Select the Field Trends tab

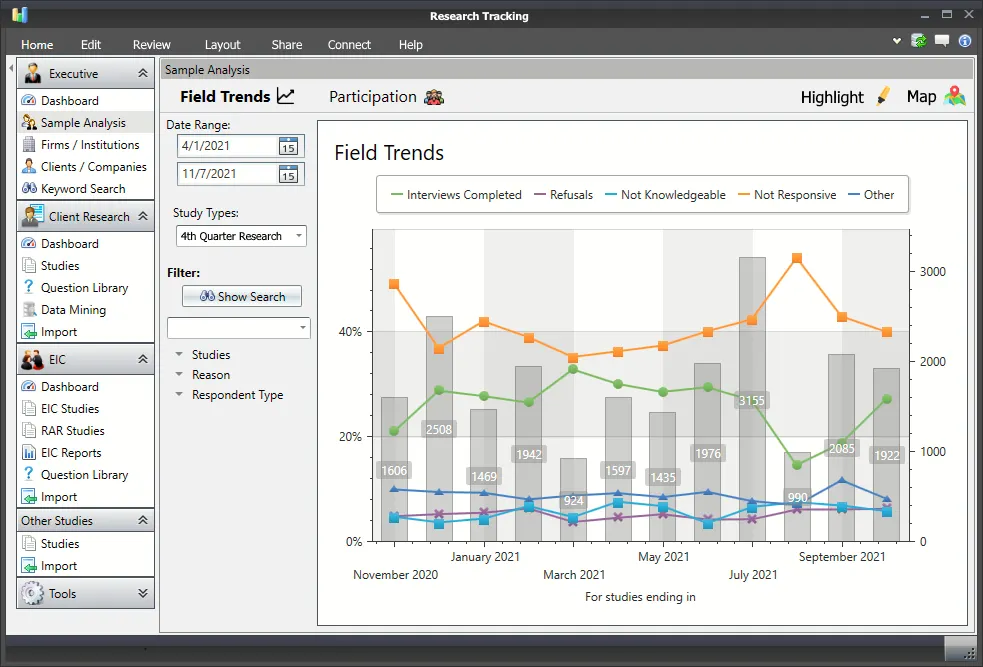pos(237,97)
